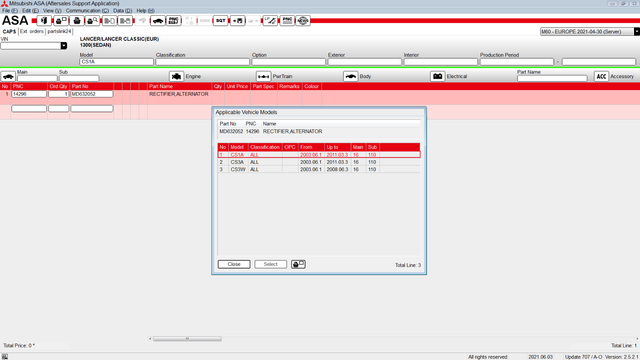This screenshot has width=640, height=360.
Task: Click the exit door toolbar icon
Action: pos(44,20)
